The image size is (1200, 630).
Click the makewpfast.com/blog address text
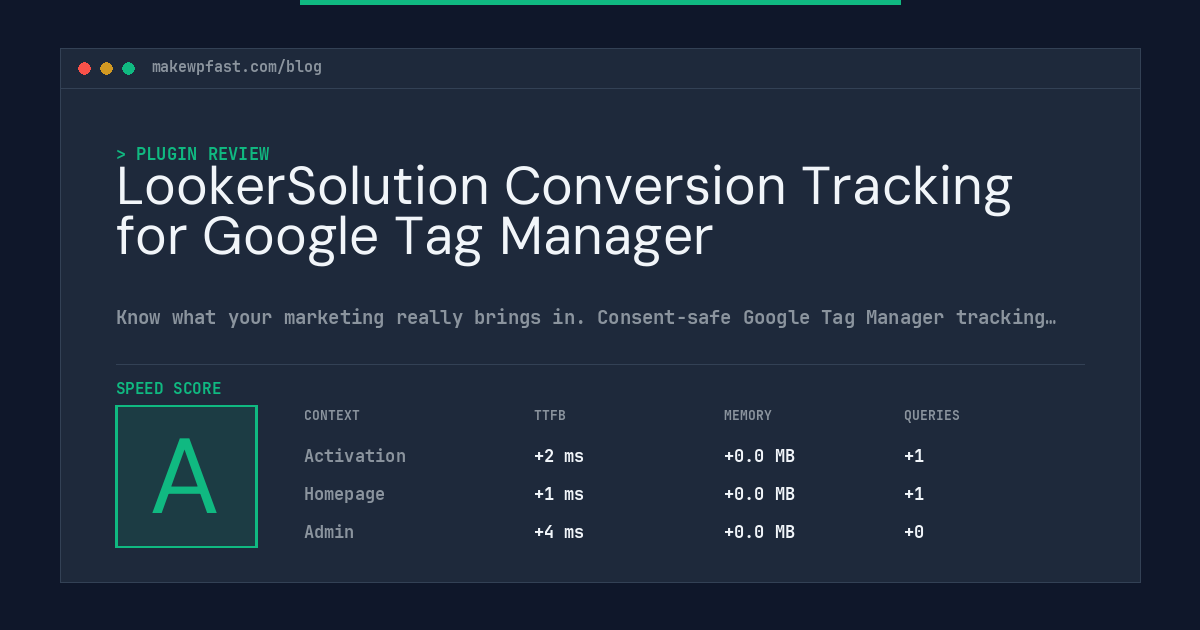pyautogui.click(x=237, y=67)
